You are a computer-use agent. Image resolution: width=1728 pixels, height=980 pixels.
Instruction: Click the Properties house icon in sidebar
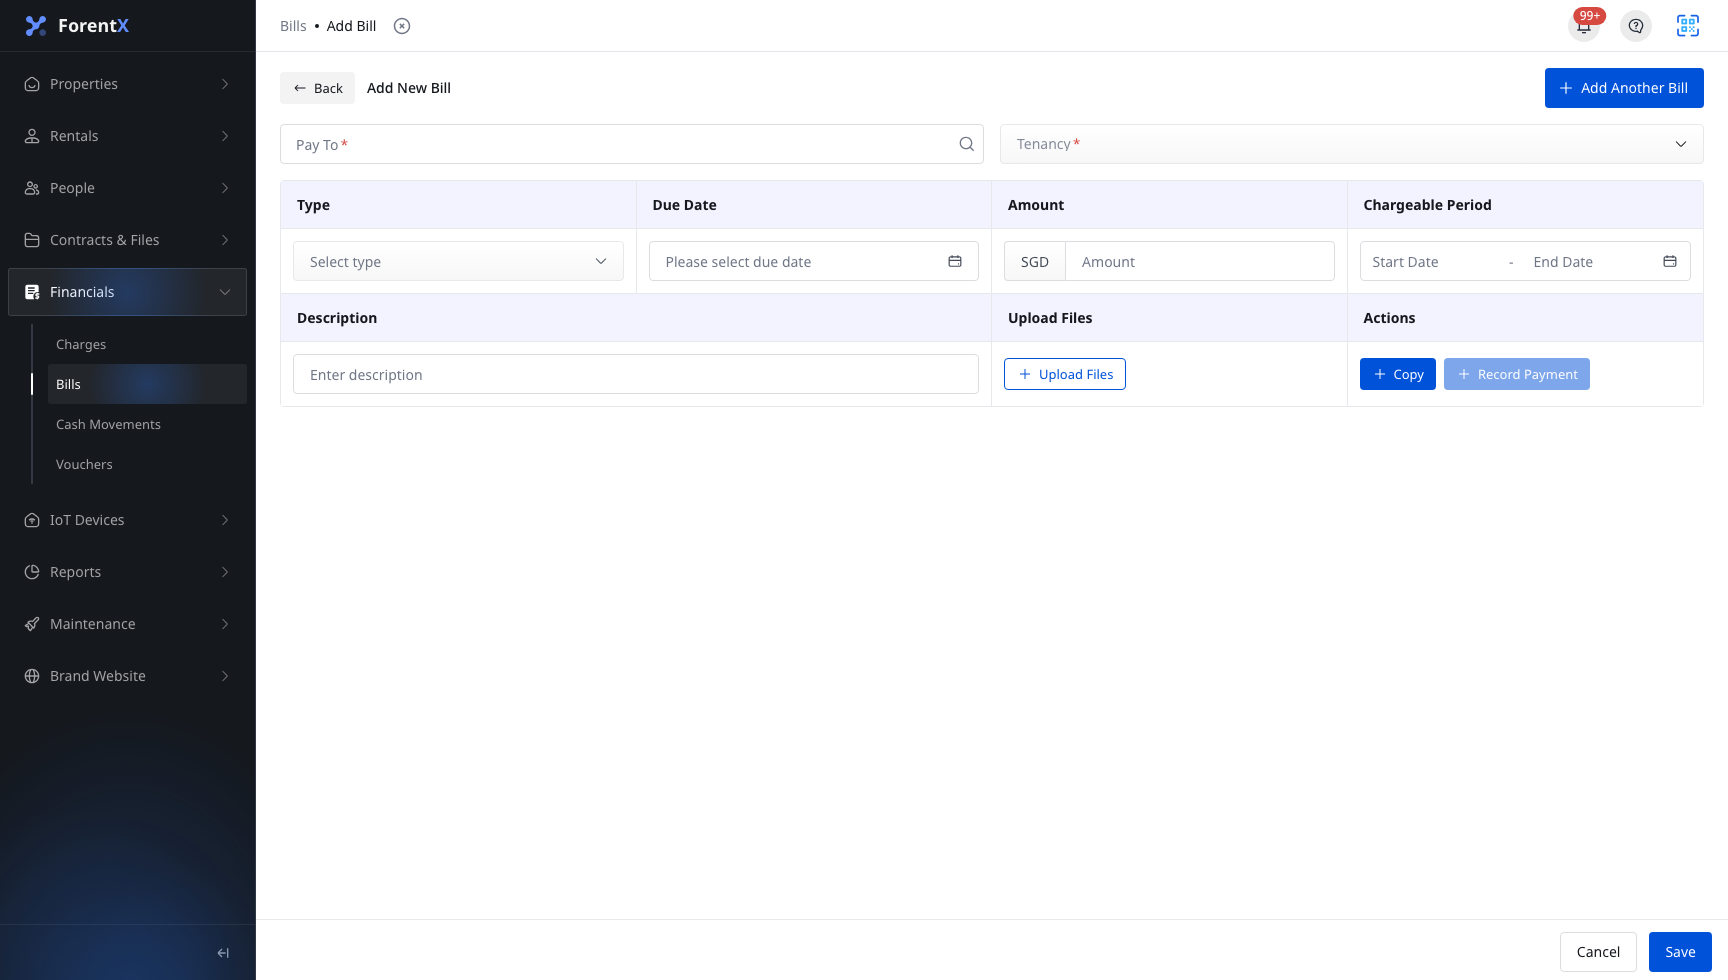point(32,84)
